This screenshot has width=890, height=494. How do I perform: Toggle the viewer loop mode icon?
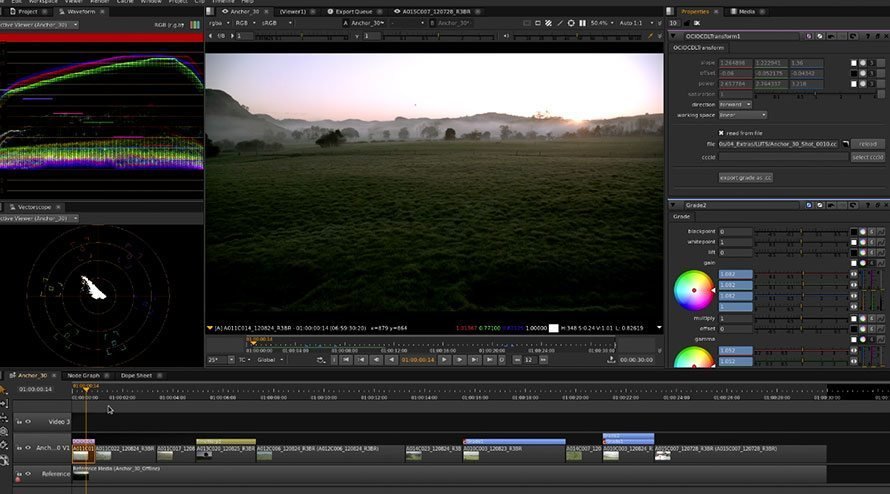click(320, 360)
